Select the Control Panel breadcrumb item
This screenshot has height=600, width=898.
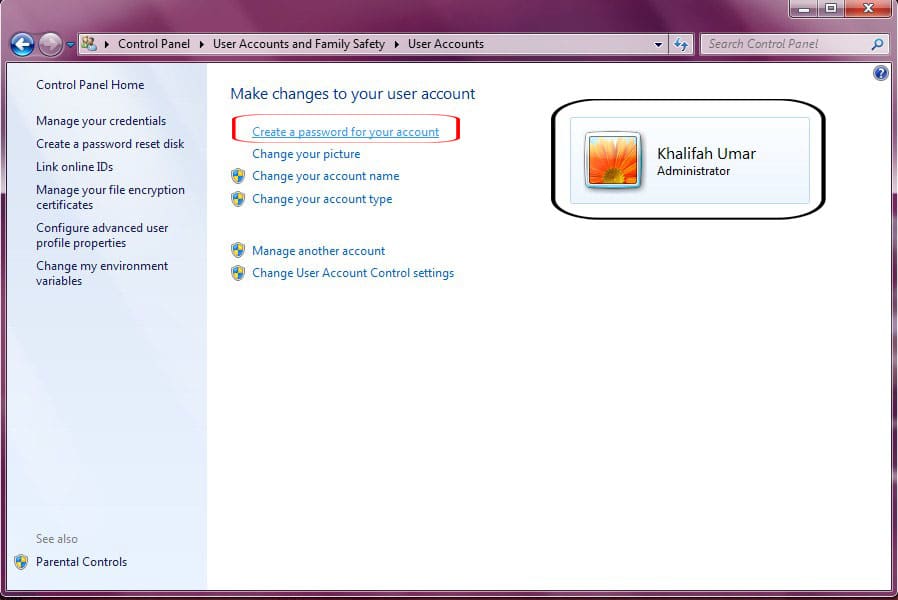click(155, 44)
